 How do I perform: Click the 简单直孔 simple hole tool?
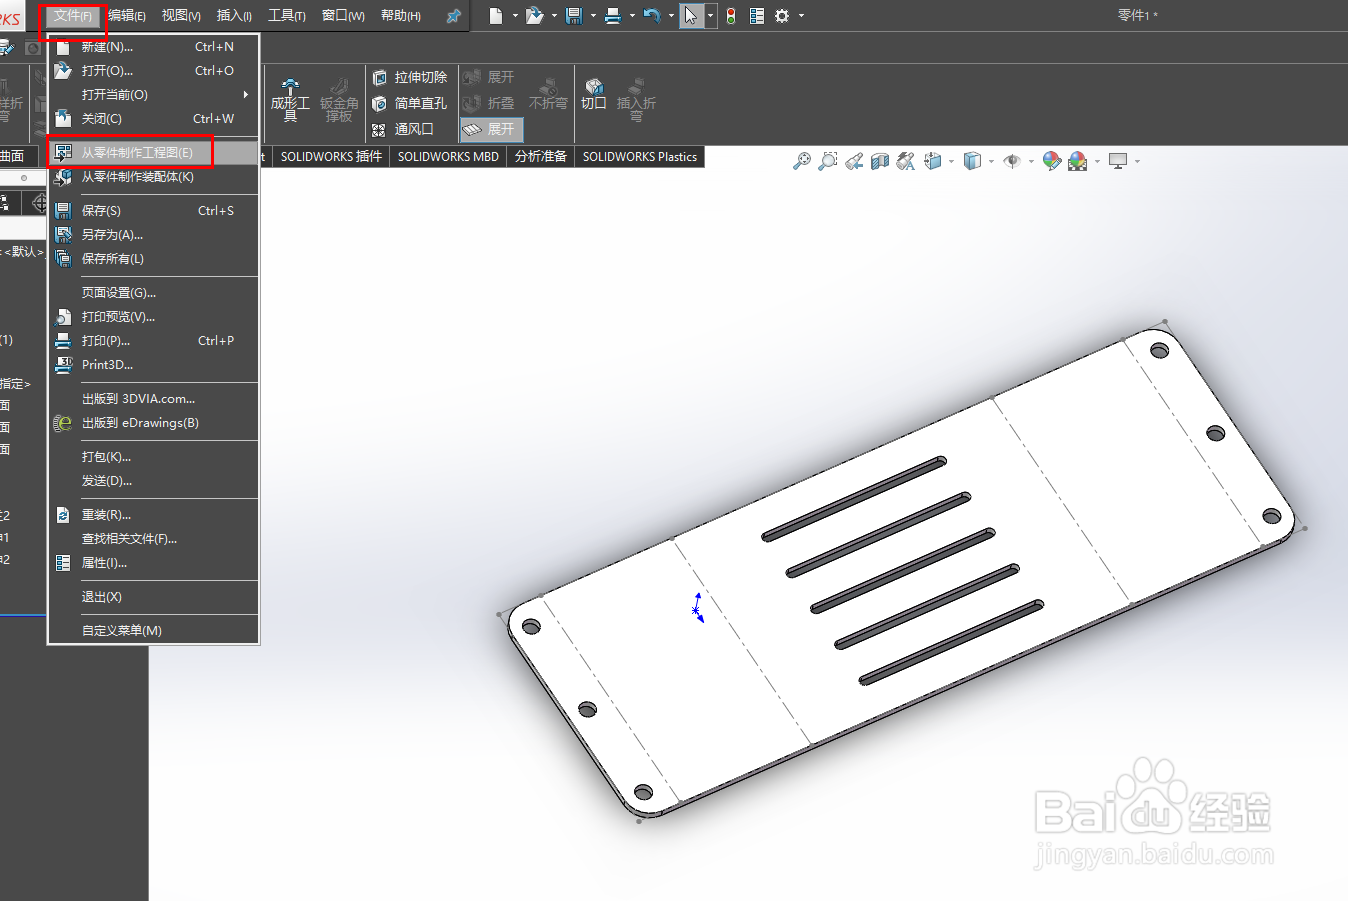(x=409, y=103)
